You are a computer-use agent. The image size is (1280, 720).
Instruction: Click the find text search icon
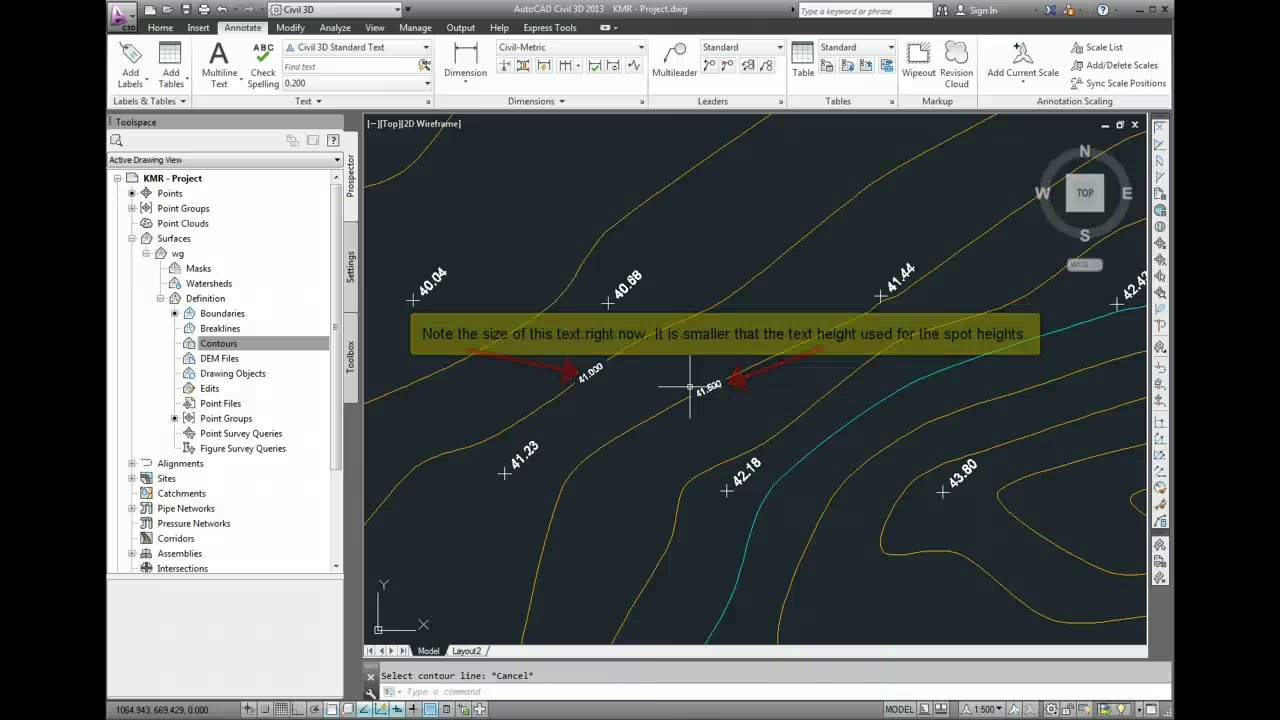tap(425, 66)
